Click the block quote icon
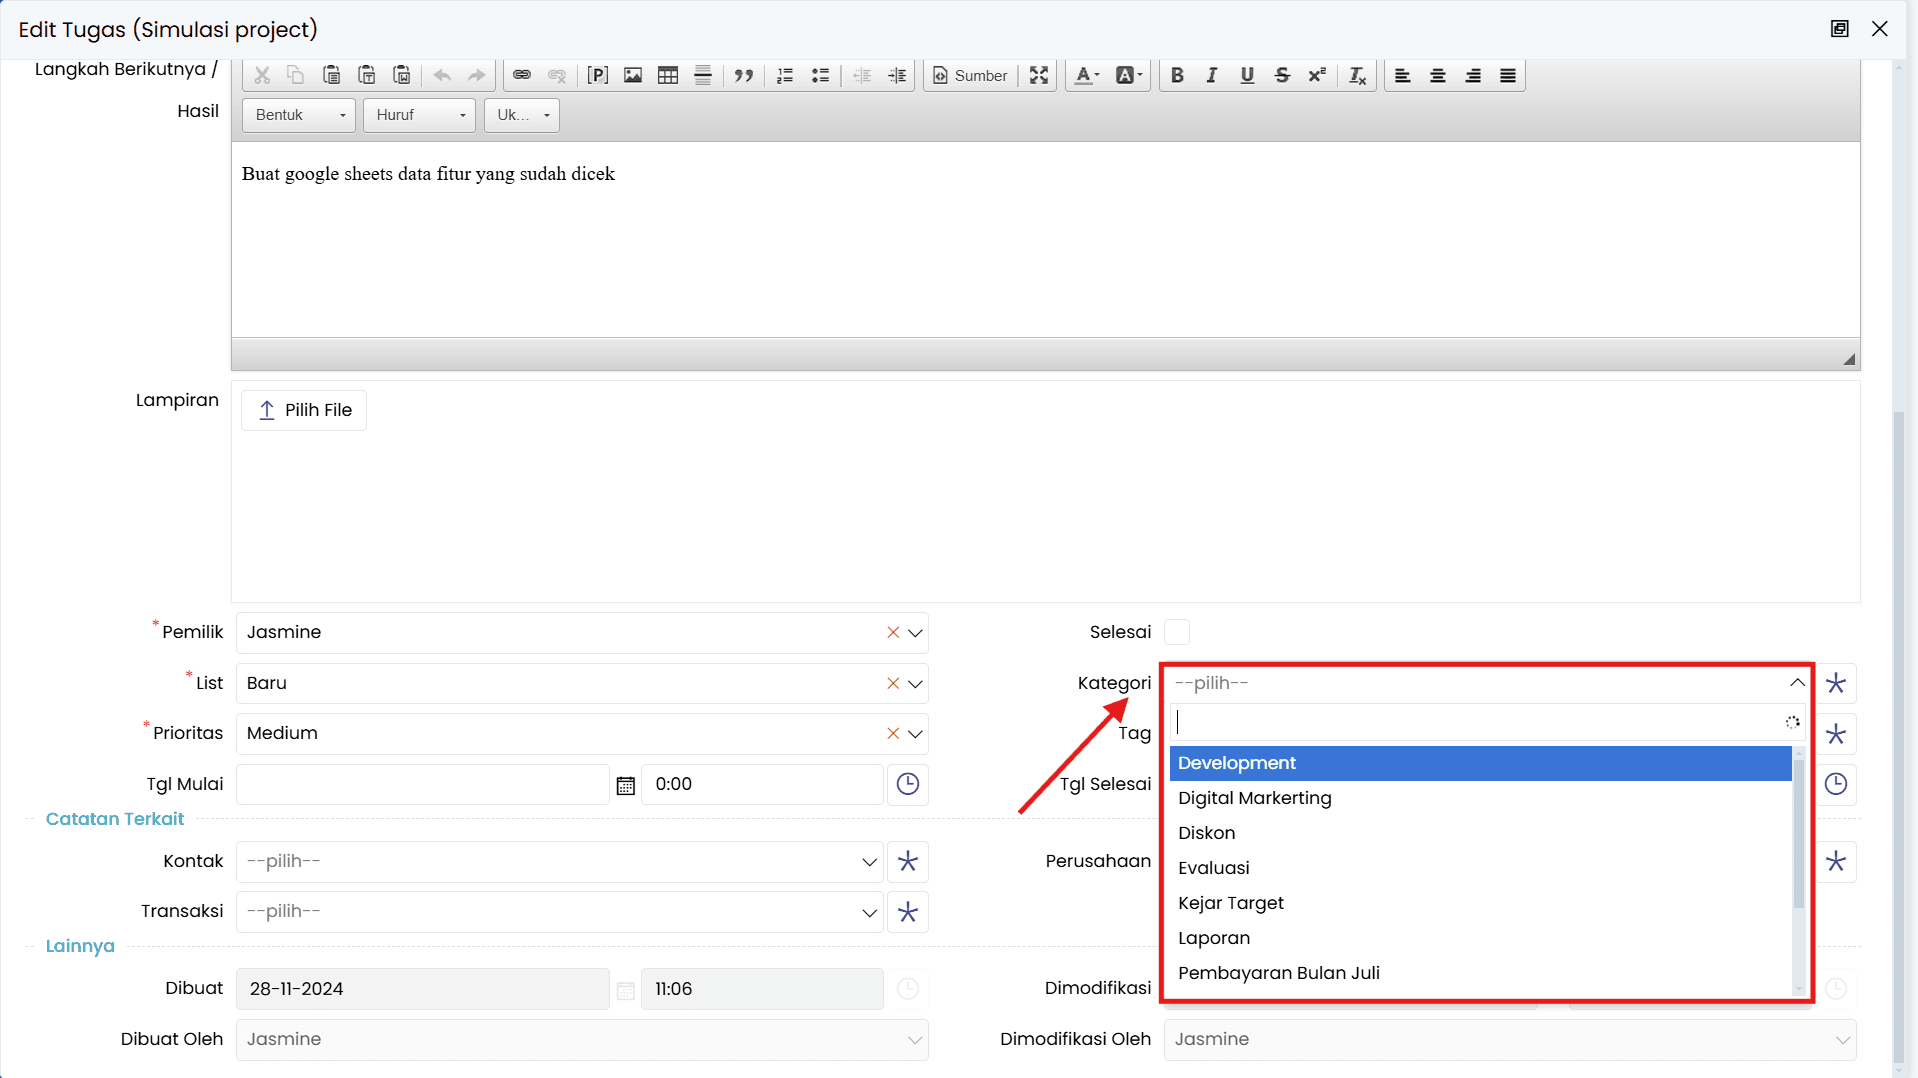The height and width of the screenshot is (1078, 1918). click(x=743, y=75)
